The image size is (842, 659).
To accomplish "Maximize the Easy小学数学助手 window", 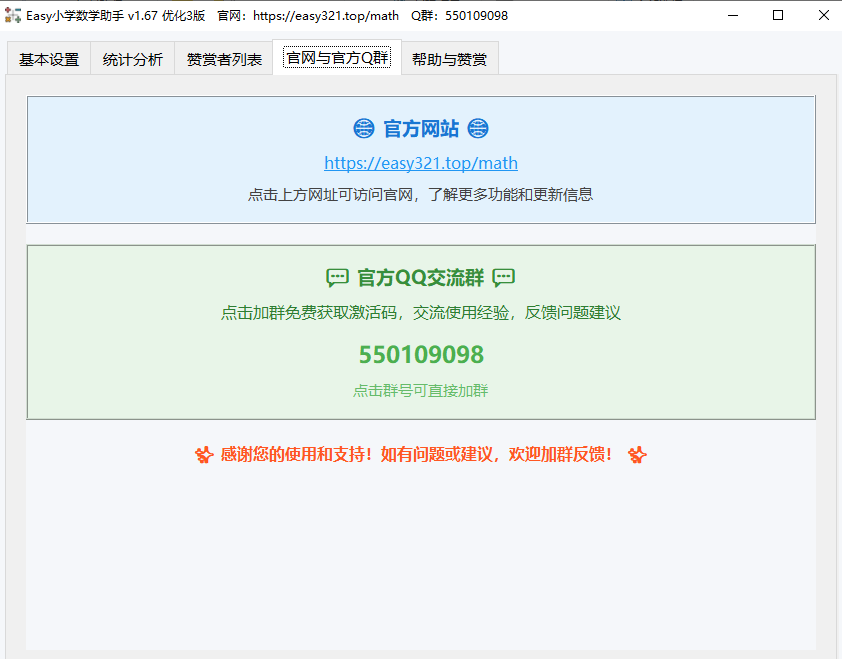I will pyautogui.click(x=778, y=16).
